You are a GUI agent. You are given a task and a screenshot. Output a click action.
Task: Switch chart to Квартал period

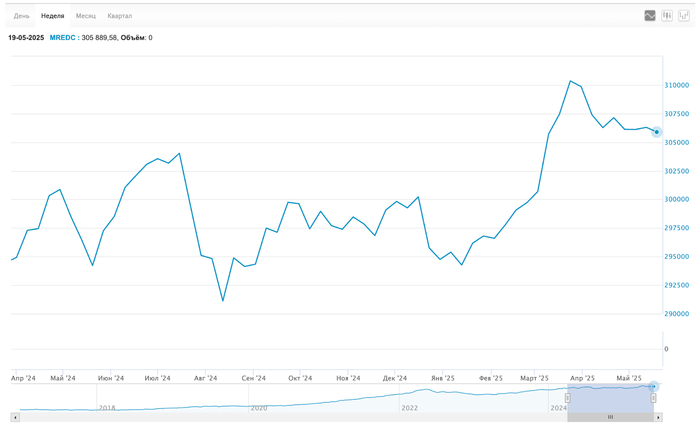[120, 16]
